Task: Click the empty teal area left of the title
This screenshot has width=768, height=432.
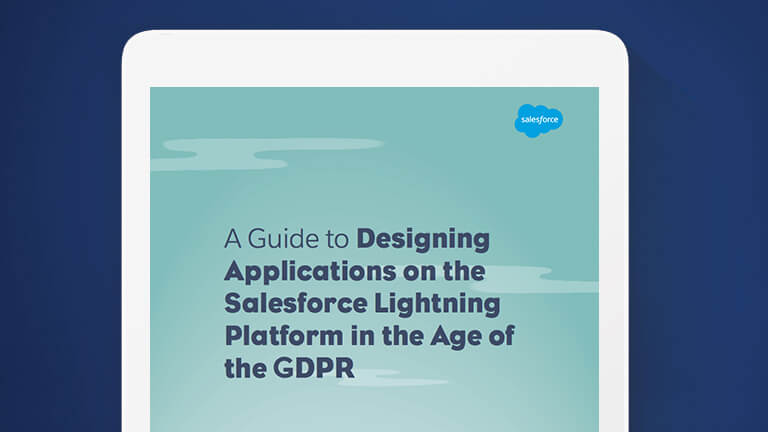Action: (185, 300)
